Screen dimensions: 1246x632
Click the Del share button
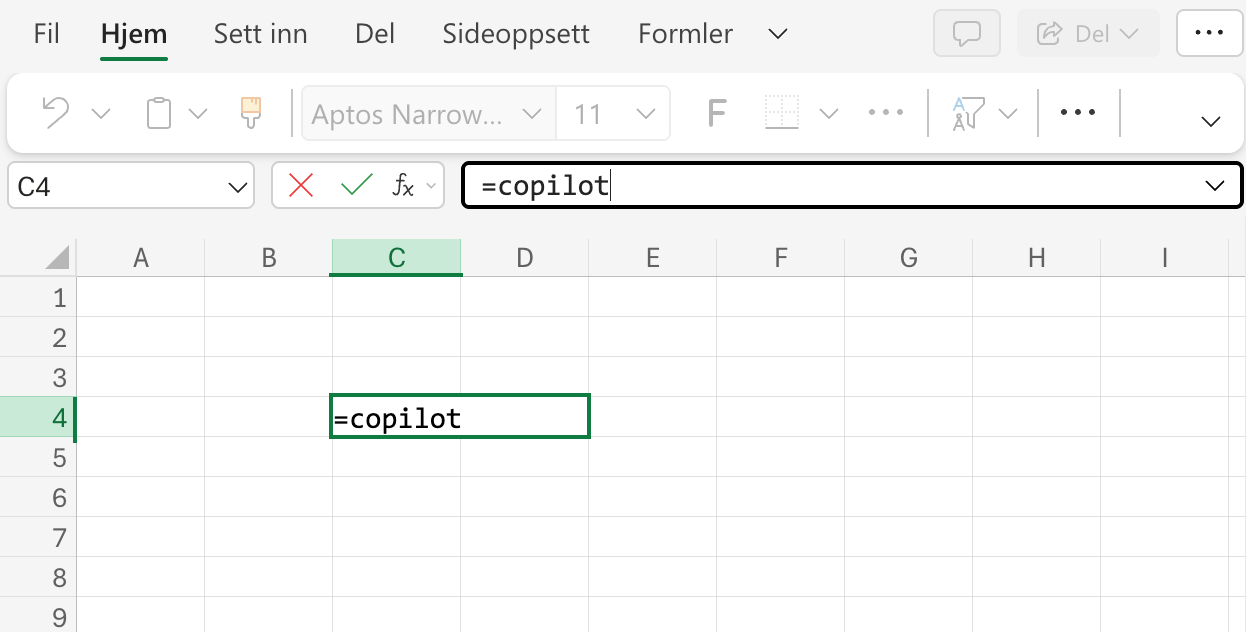pos(1089,34)
